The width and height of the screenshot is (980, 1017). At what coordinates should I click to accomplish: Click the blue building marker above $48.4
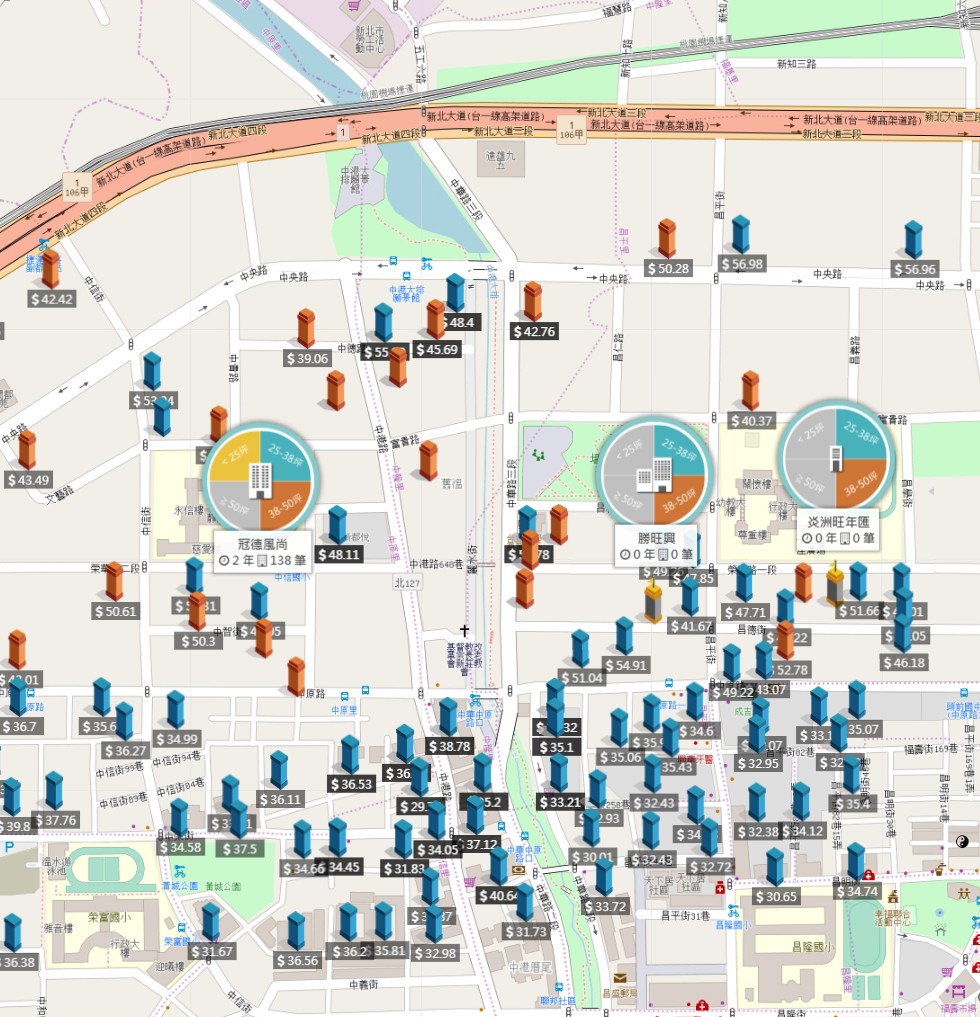click(455, 293)
